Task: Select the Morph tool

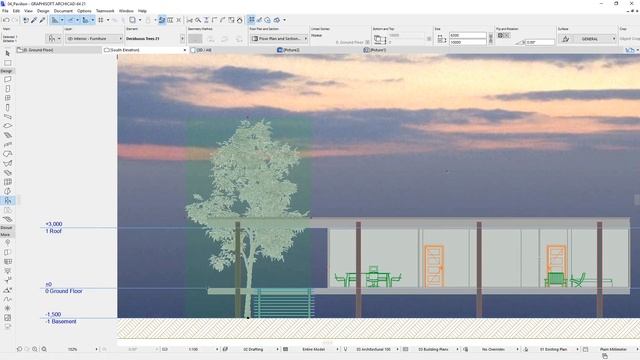Action: 7,191
